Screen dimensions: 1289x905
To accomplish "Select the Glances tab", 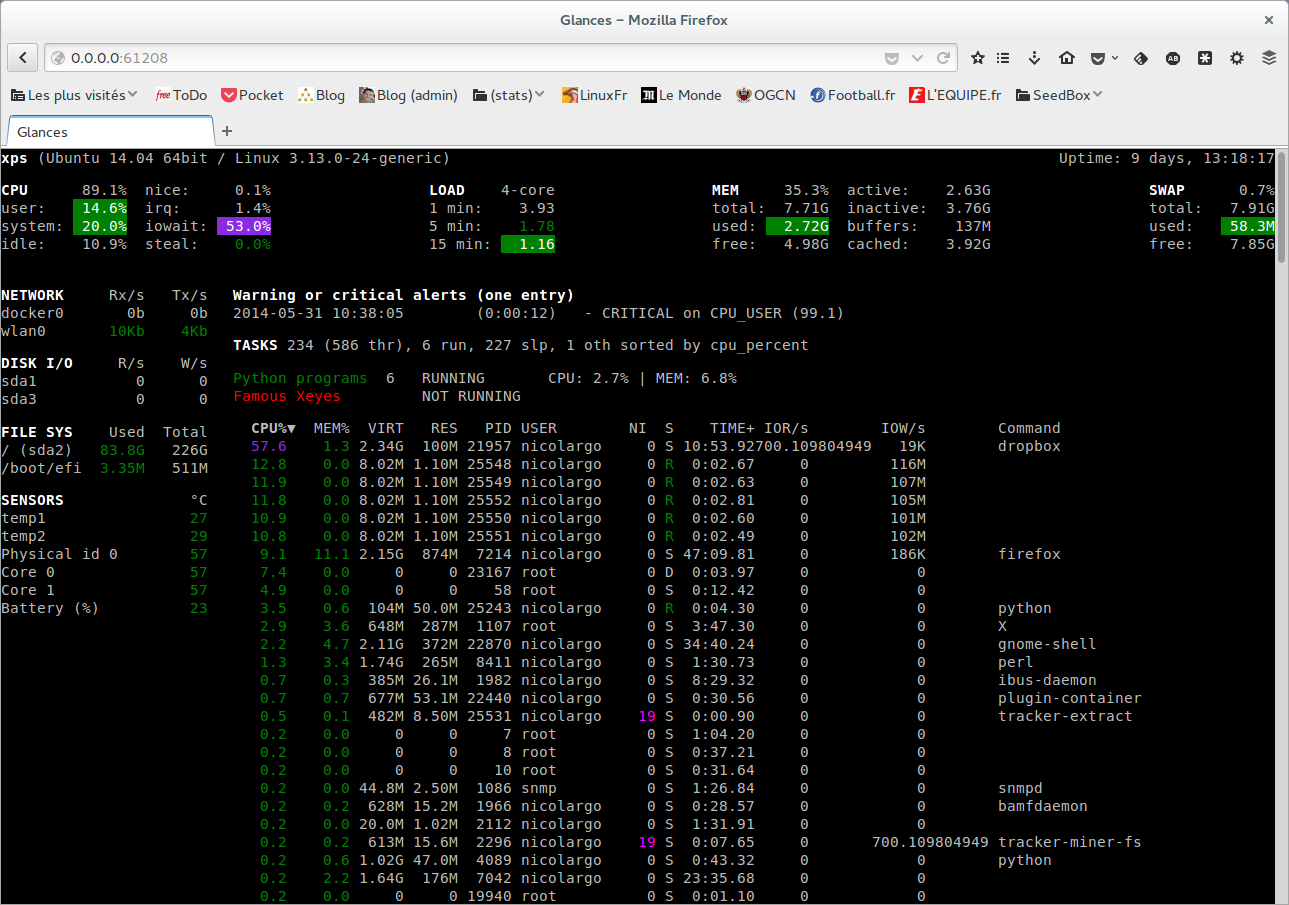I will [110, 131].
